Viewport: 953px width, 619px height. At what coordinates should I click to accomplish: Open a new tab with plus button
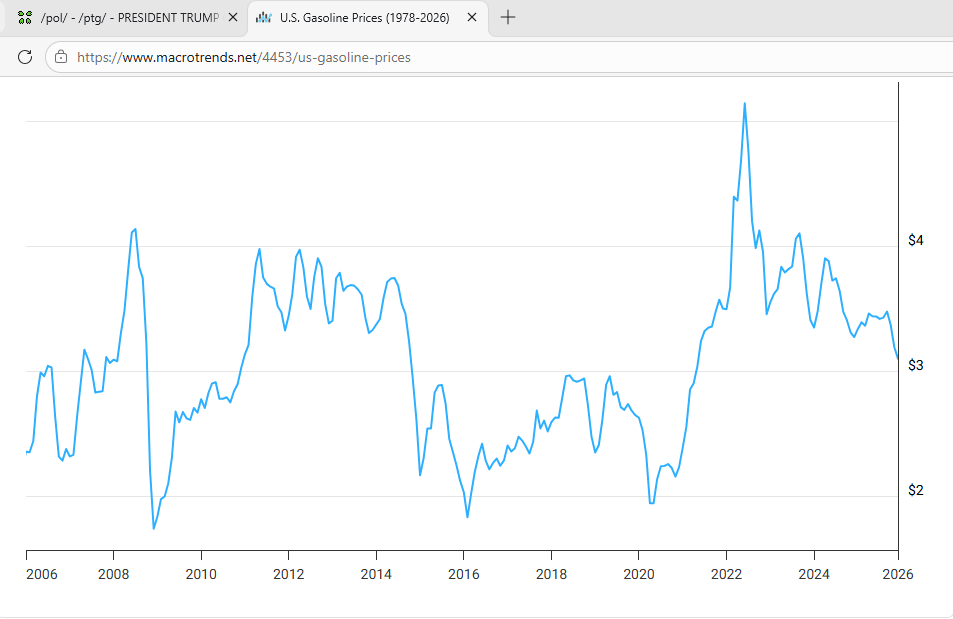(x=507, y=18)
